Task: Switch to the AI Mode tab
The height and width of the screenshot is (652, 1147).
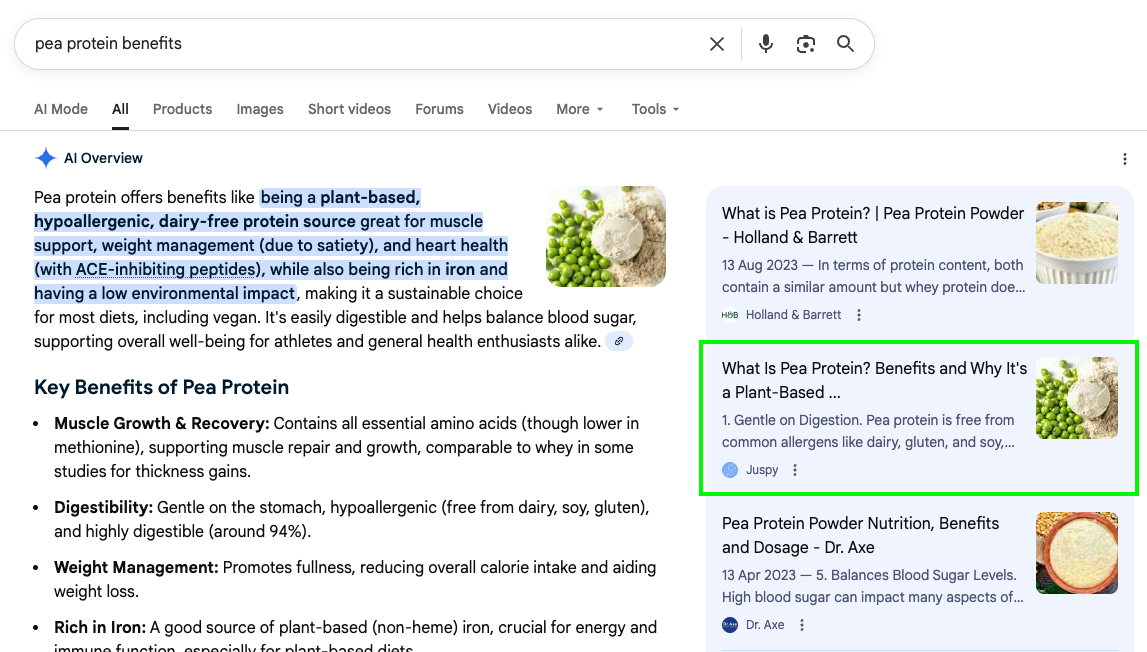Action: pos(61,109)
